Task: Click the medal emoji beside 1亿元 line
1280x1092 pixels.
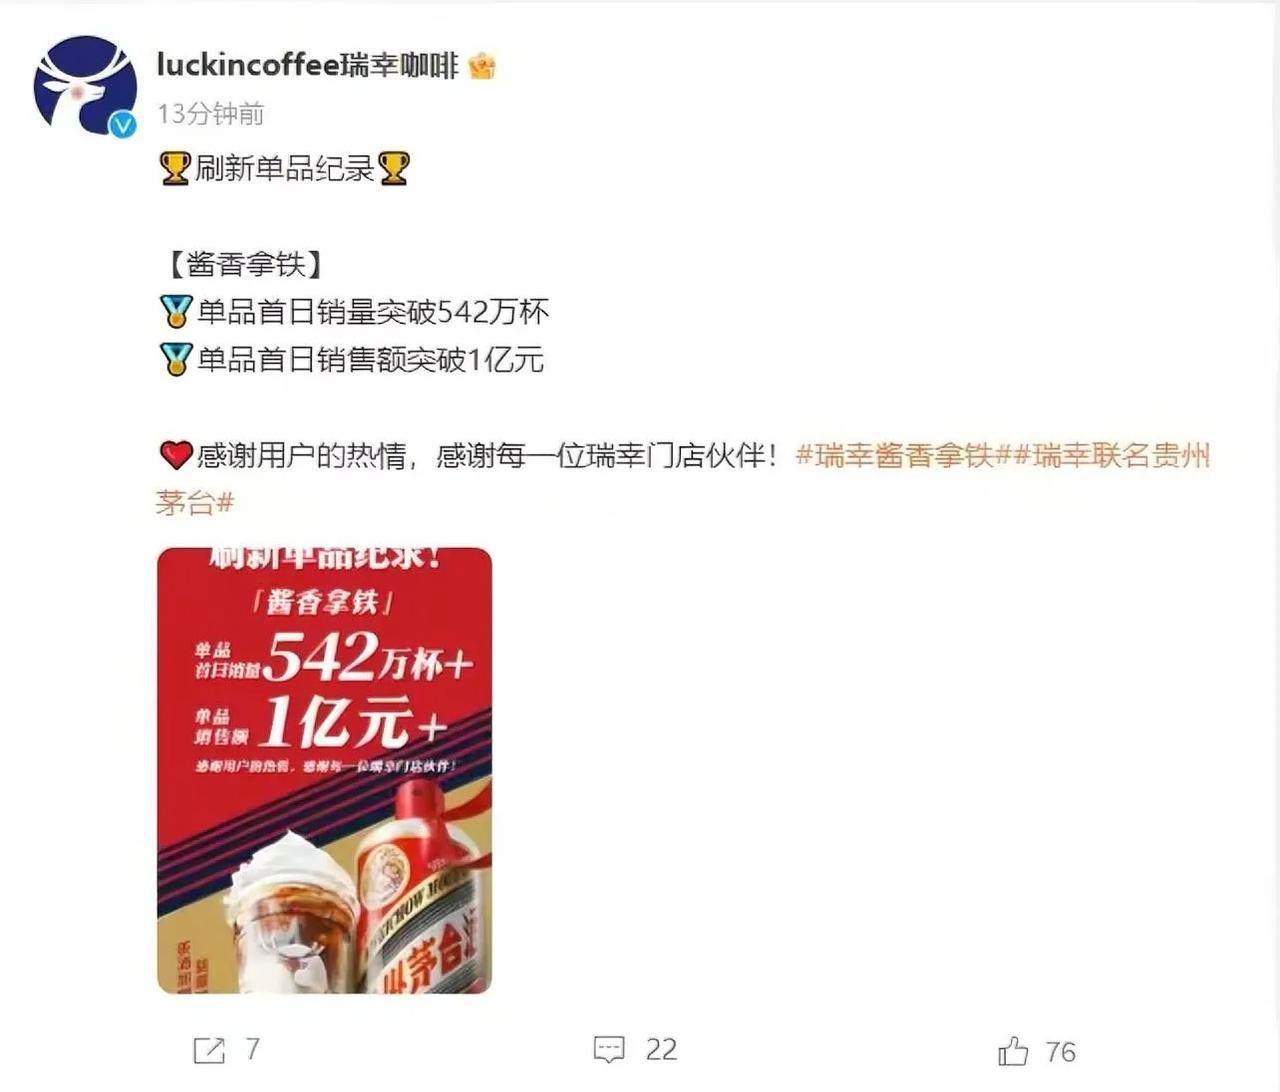Action: point(176,359)
